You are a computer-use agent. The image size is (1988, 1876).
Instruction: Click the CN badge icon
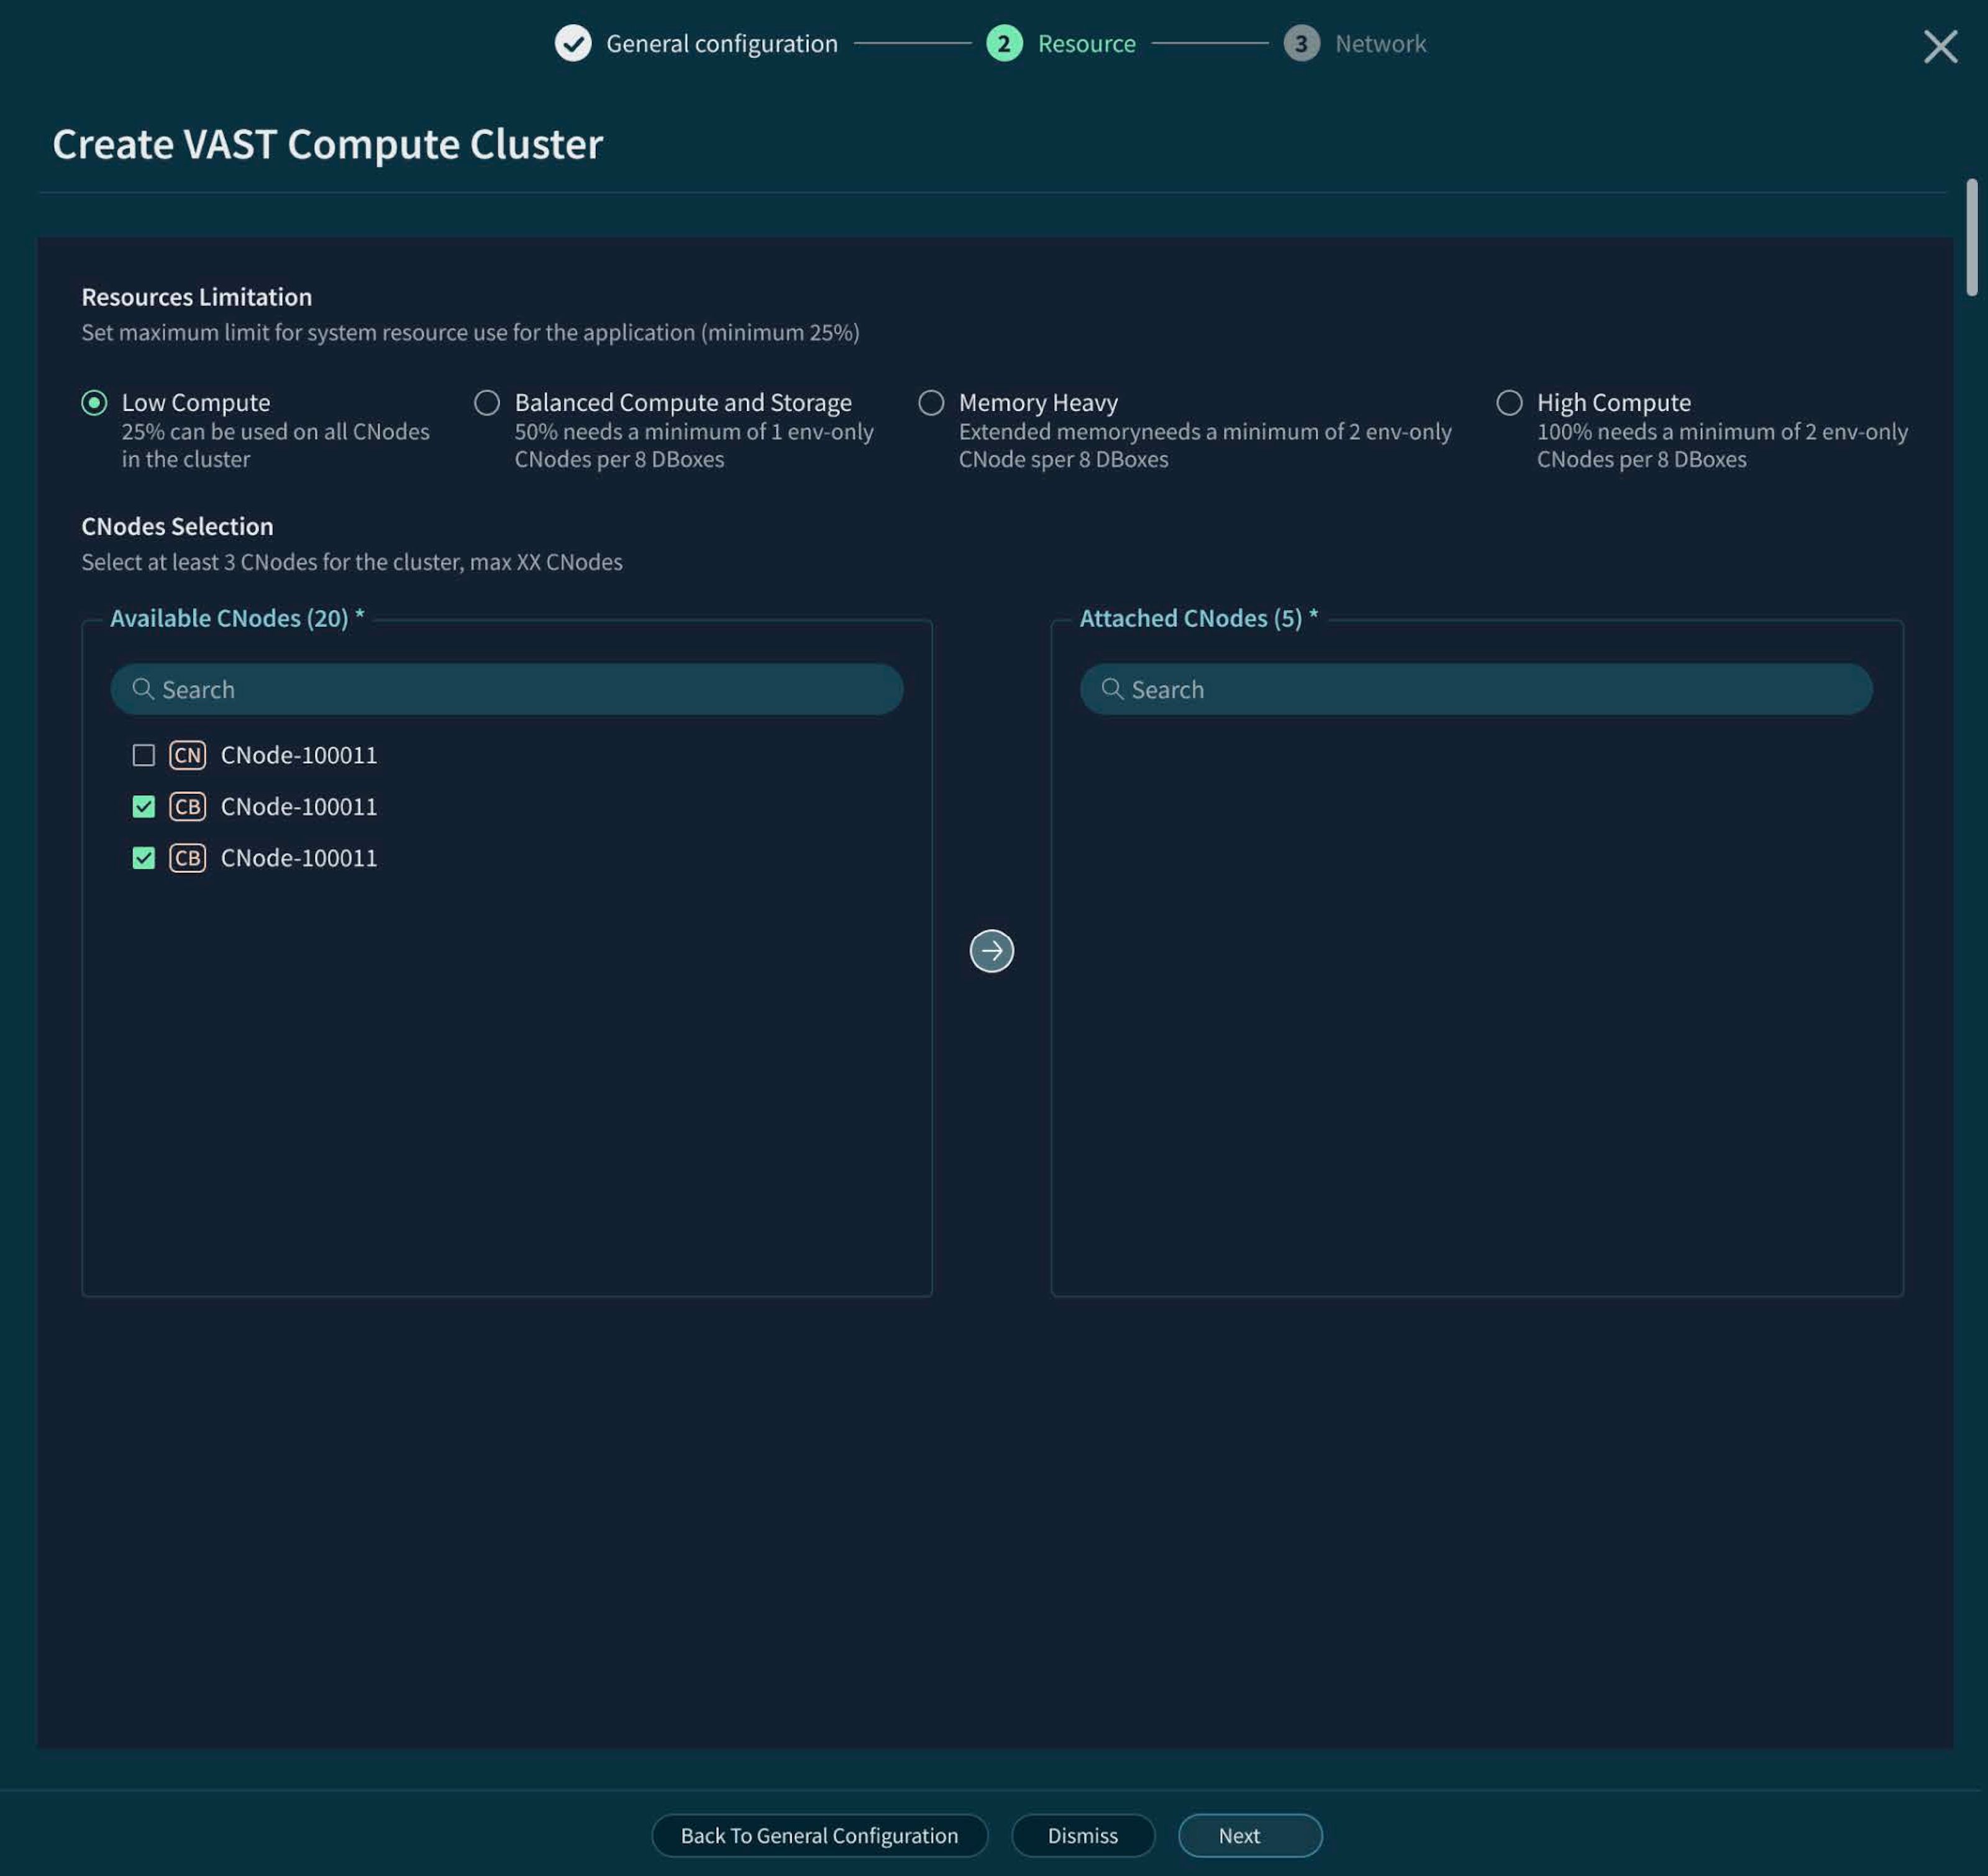coord(188,755)
